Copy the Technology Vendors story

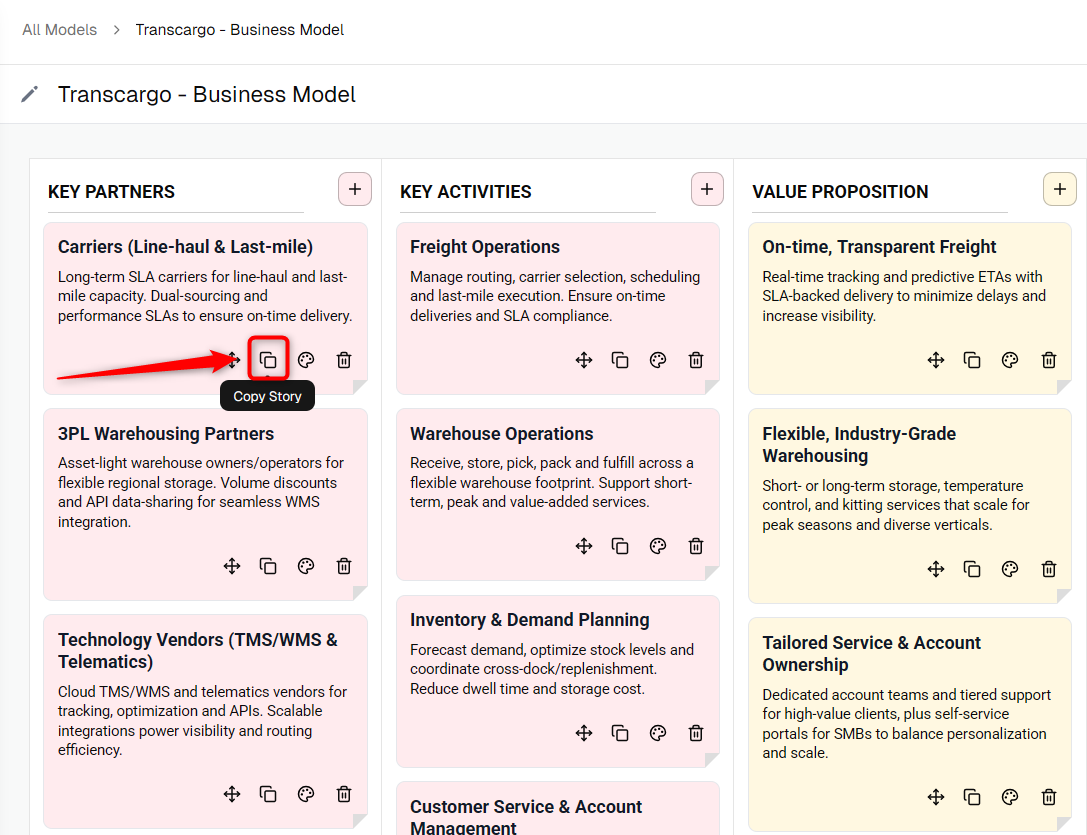click(x=268, y=794)
